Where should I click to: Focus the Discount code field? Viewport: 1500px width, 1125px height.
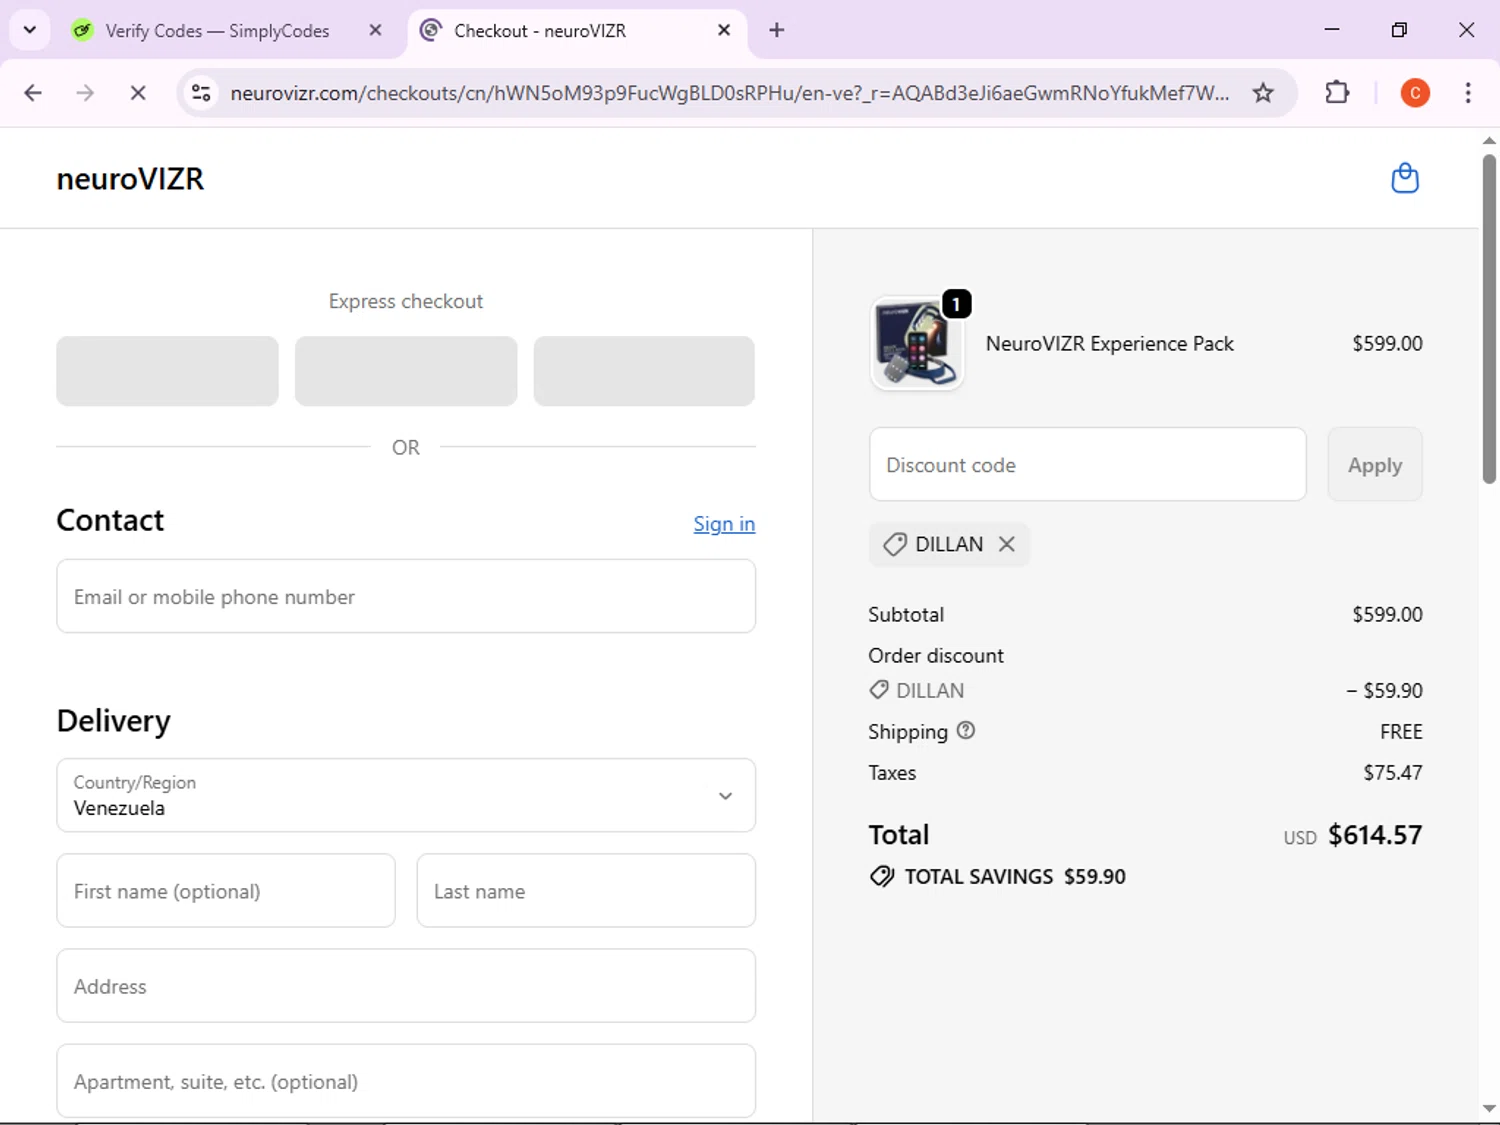point(1087,465)
